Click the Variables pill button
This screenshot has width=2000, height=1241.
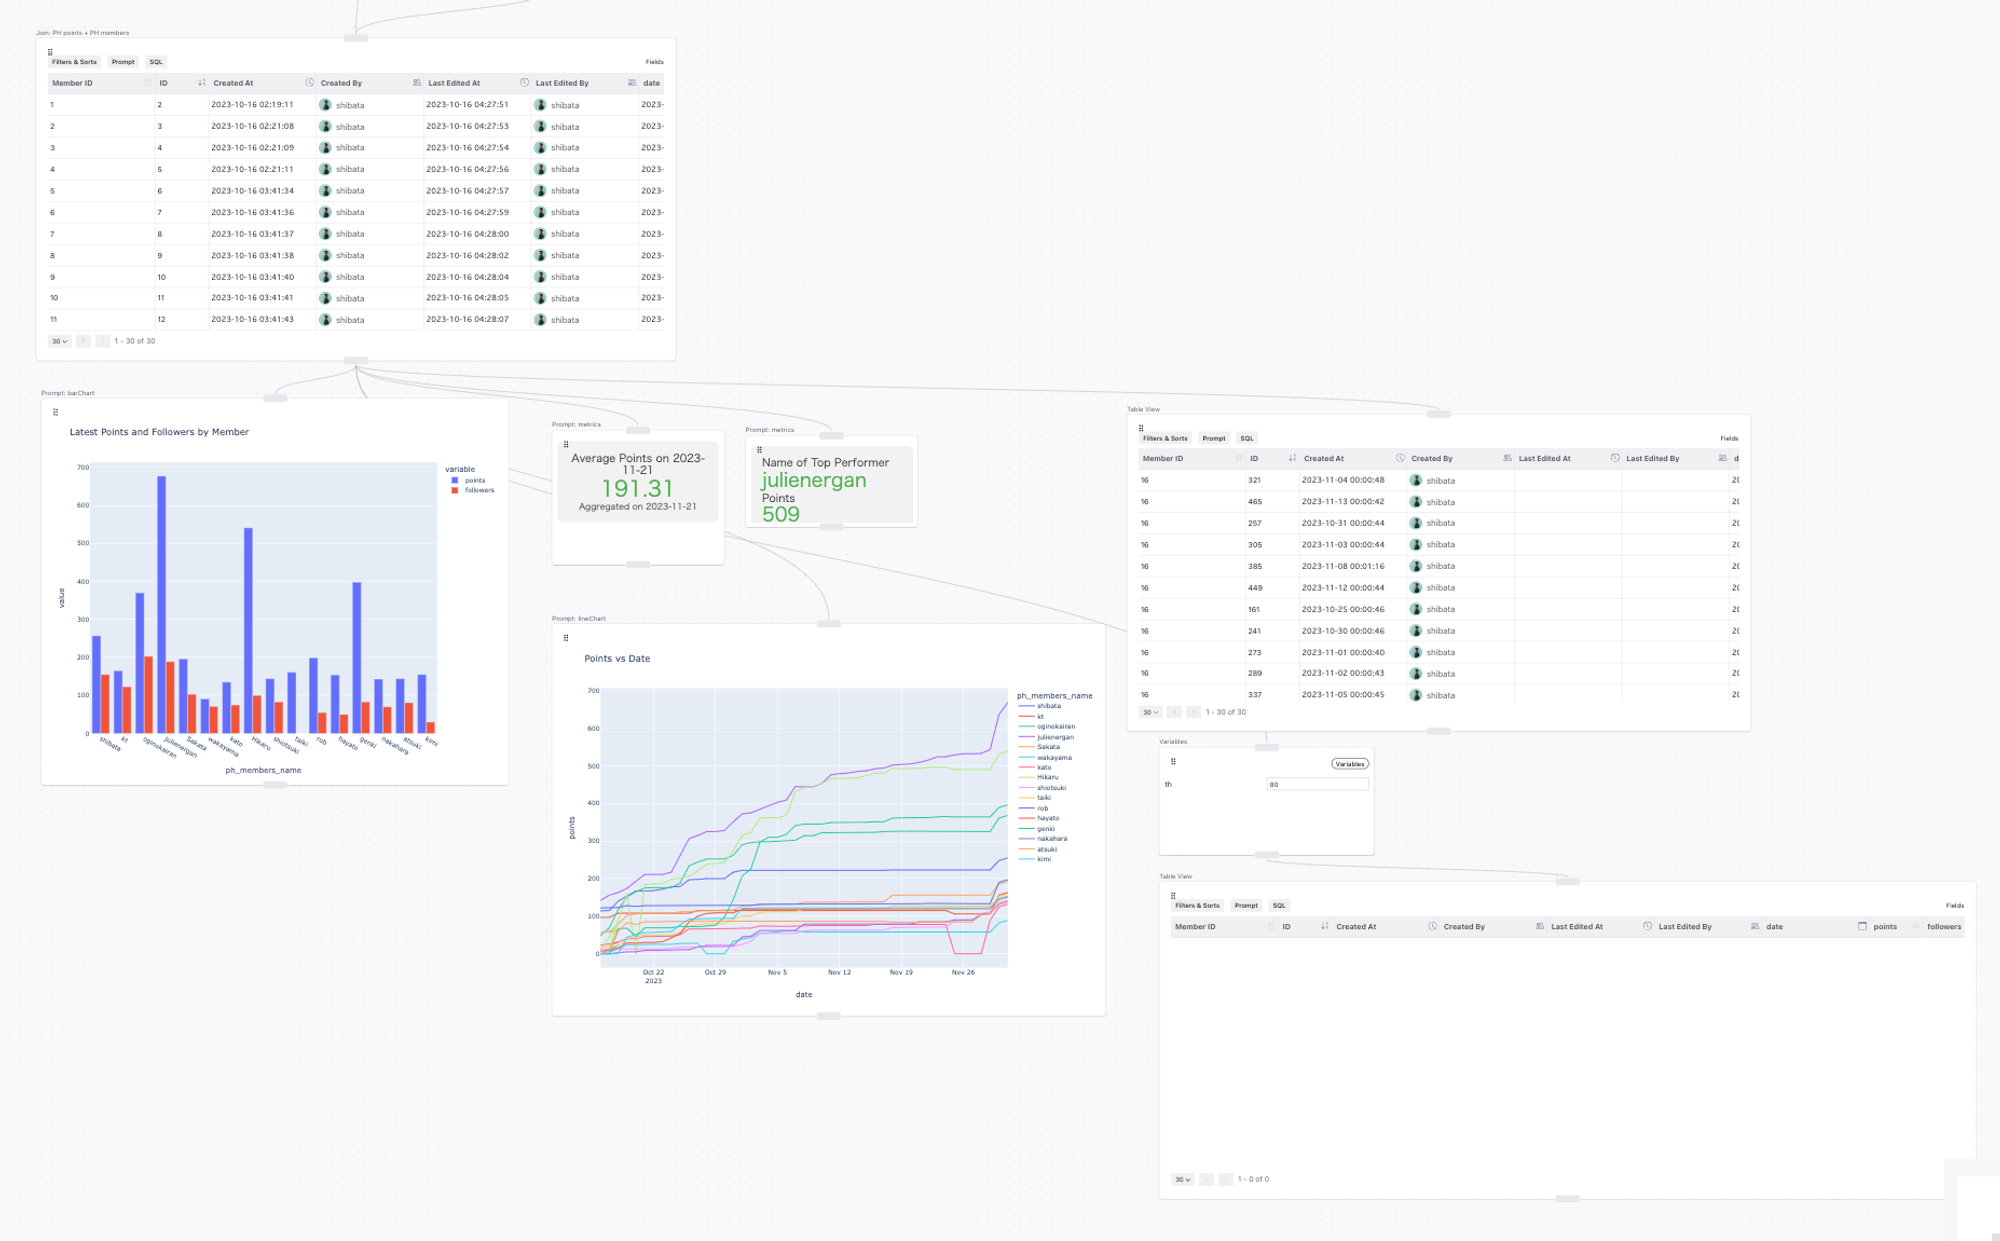coord(1349,764)
